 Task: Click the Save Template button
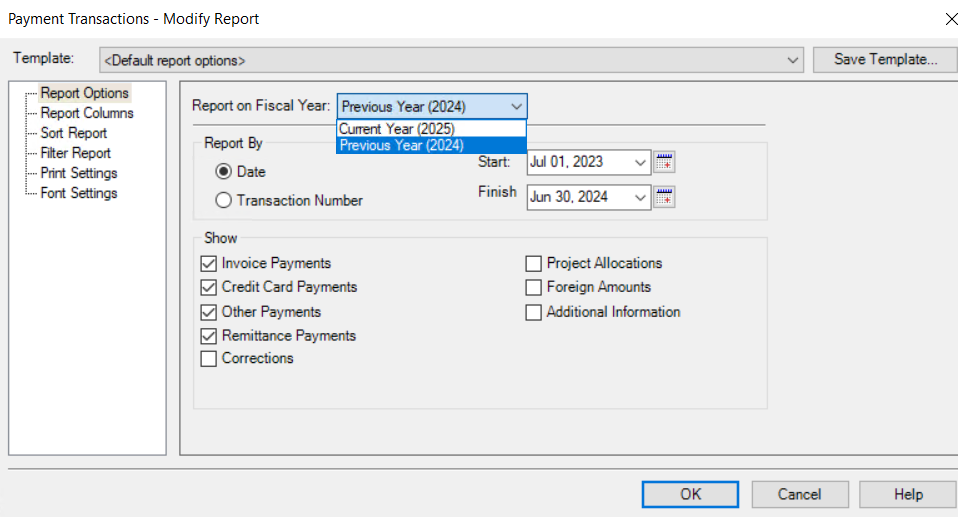point(885,59)
